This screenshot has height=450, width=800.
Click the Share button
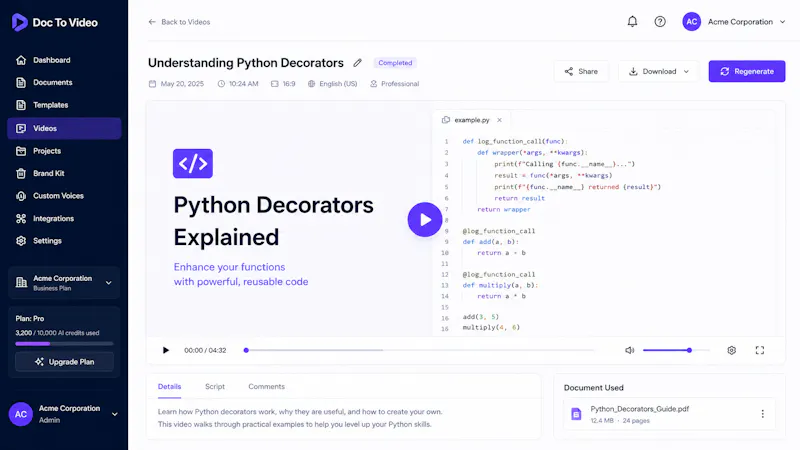pos(581,71)
